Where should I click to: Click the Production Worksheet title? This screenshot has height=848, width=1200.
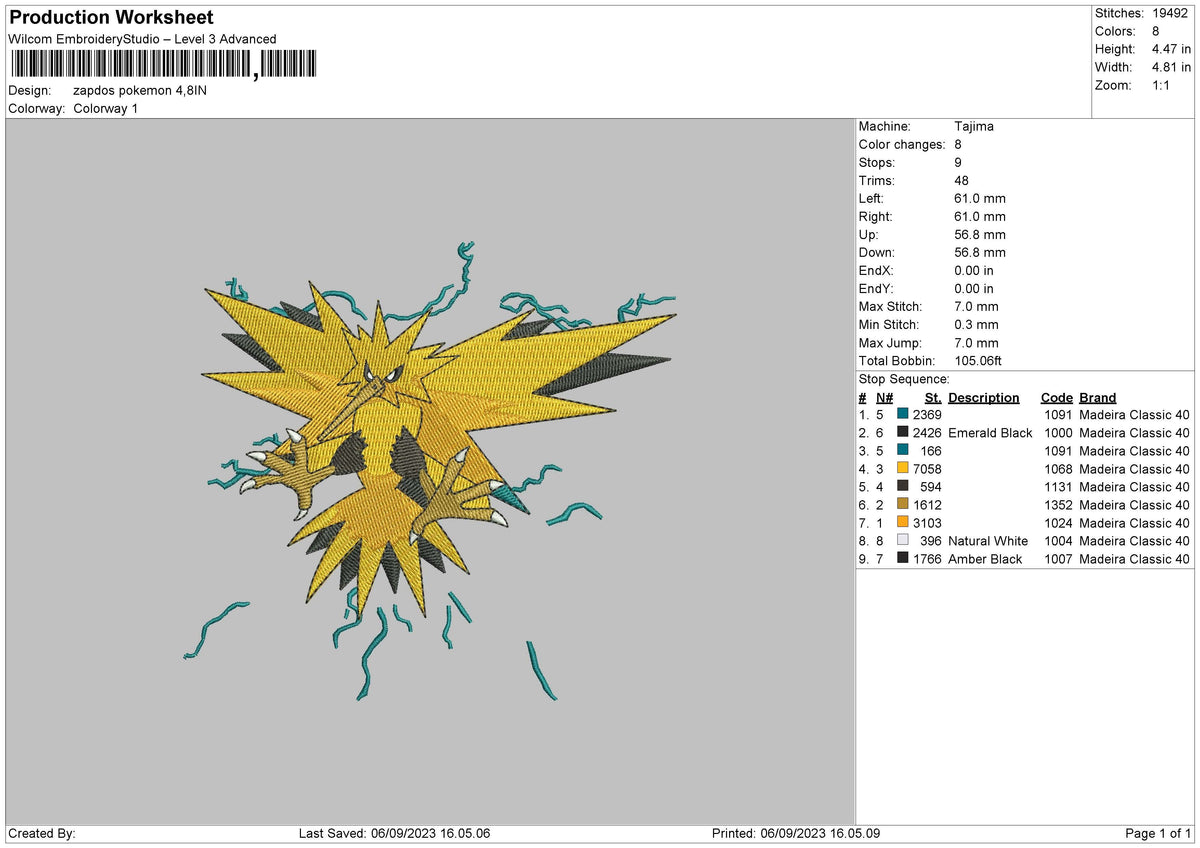click(x=111, y=18)
